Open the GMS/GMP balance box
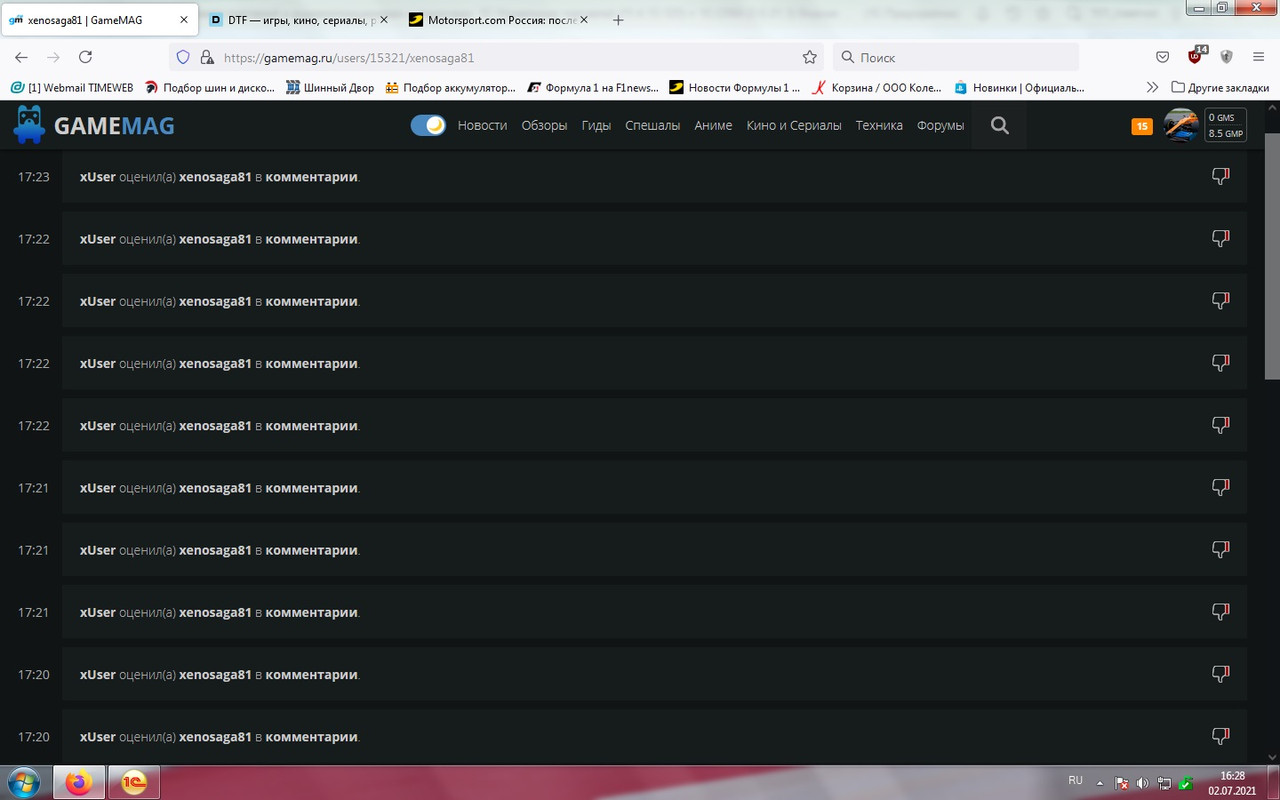1280x800 pixels. (x=1225, y=125)
